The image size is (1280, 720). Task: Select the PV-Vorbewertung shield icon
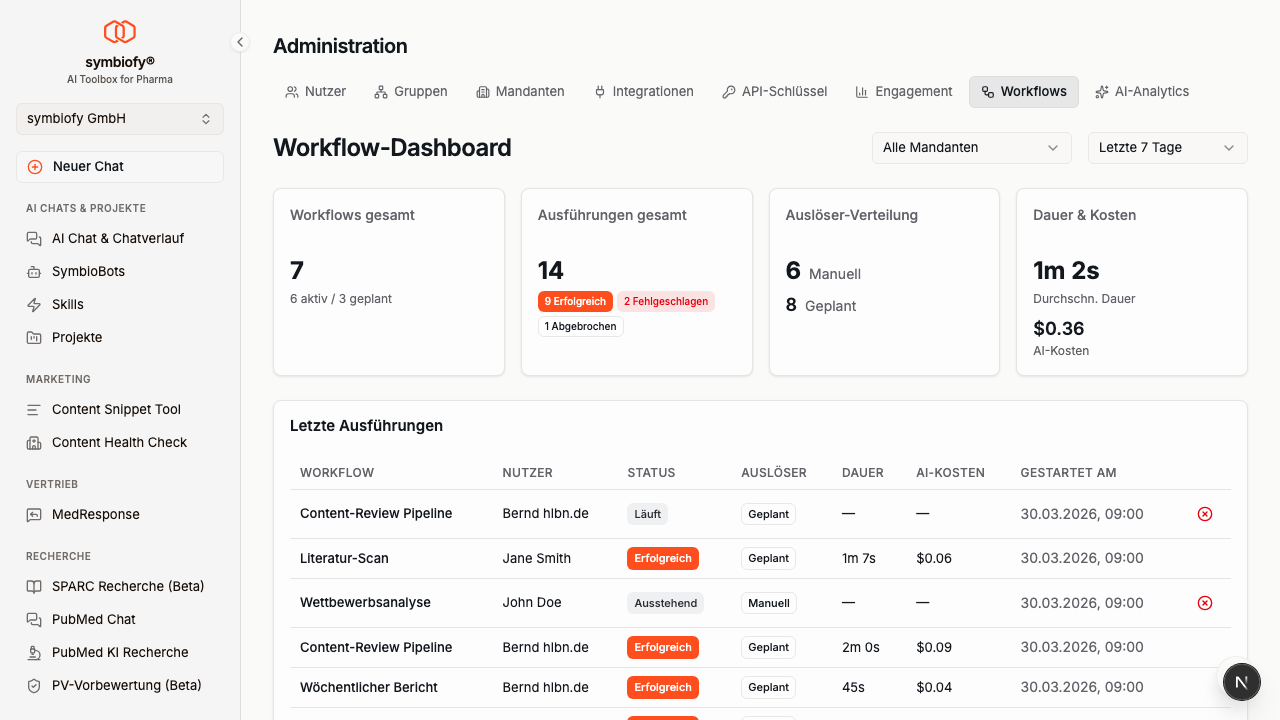[x=31, y=685]
